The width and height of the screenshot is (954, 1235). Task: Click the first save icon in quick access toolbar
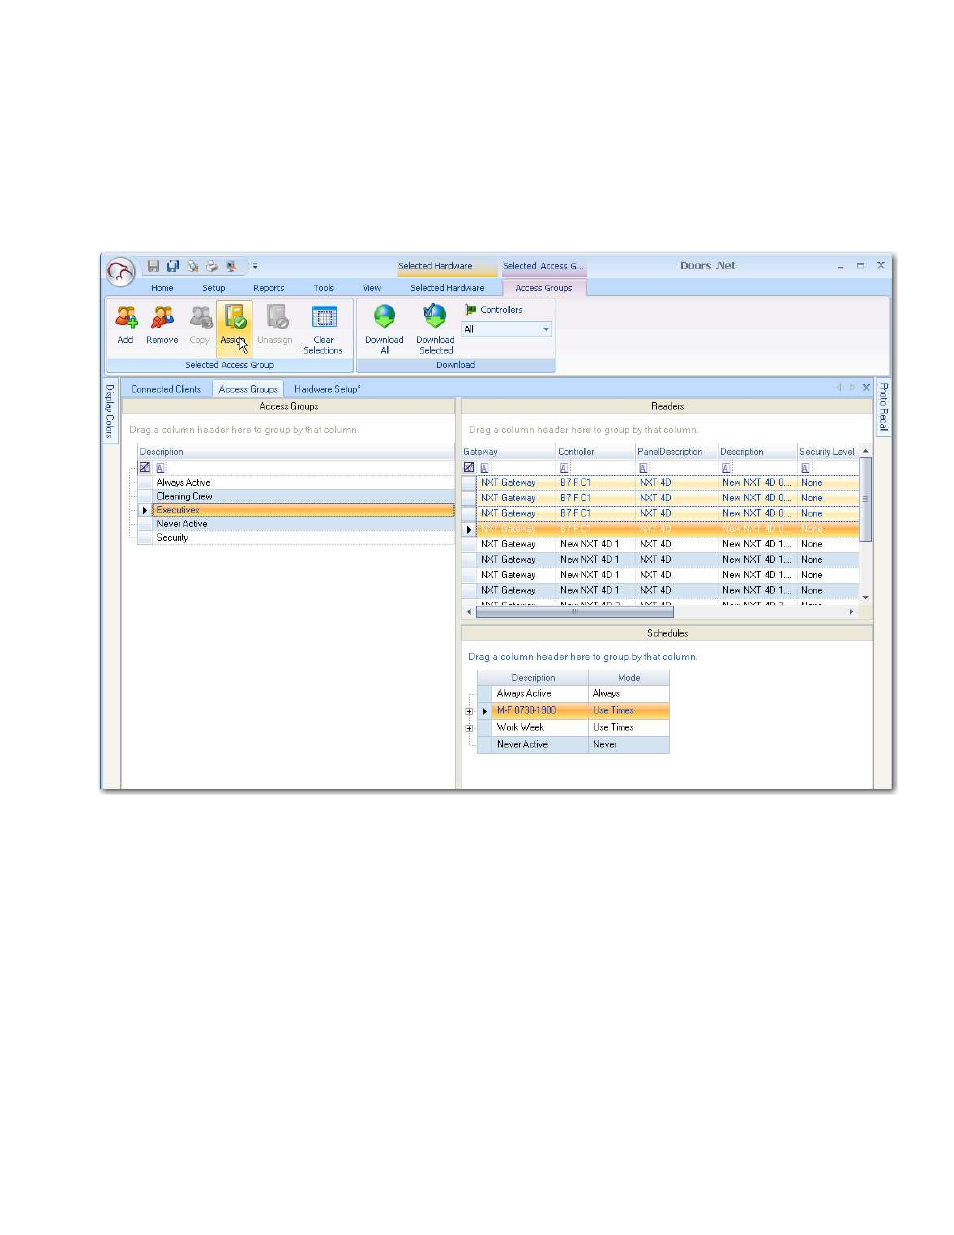(x=153, y=266)
